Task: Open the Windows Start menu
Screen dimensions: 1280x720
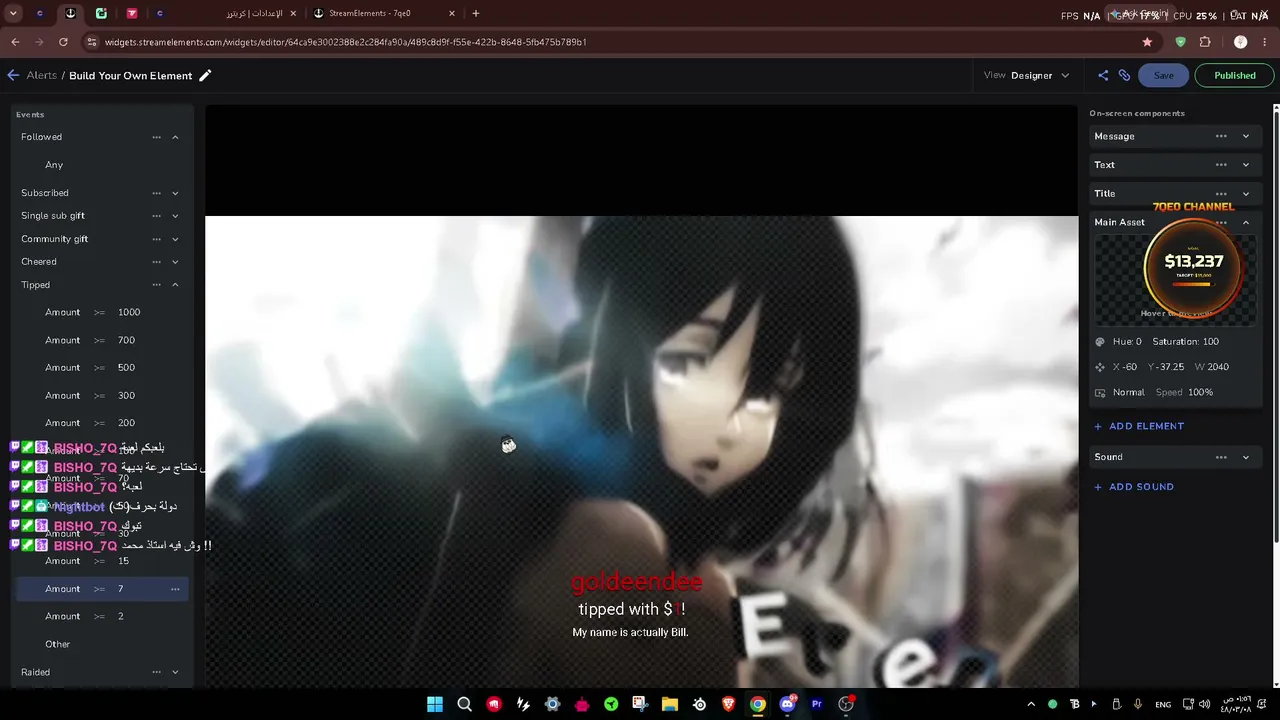Action: click(x=435, y=704)
